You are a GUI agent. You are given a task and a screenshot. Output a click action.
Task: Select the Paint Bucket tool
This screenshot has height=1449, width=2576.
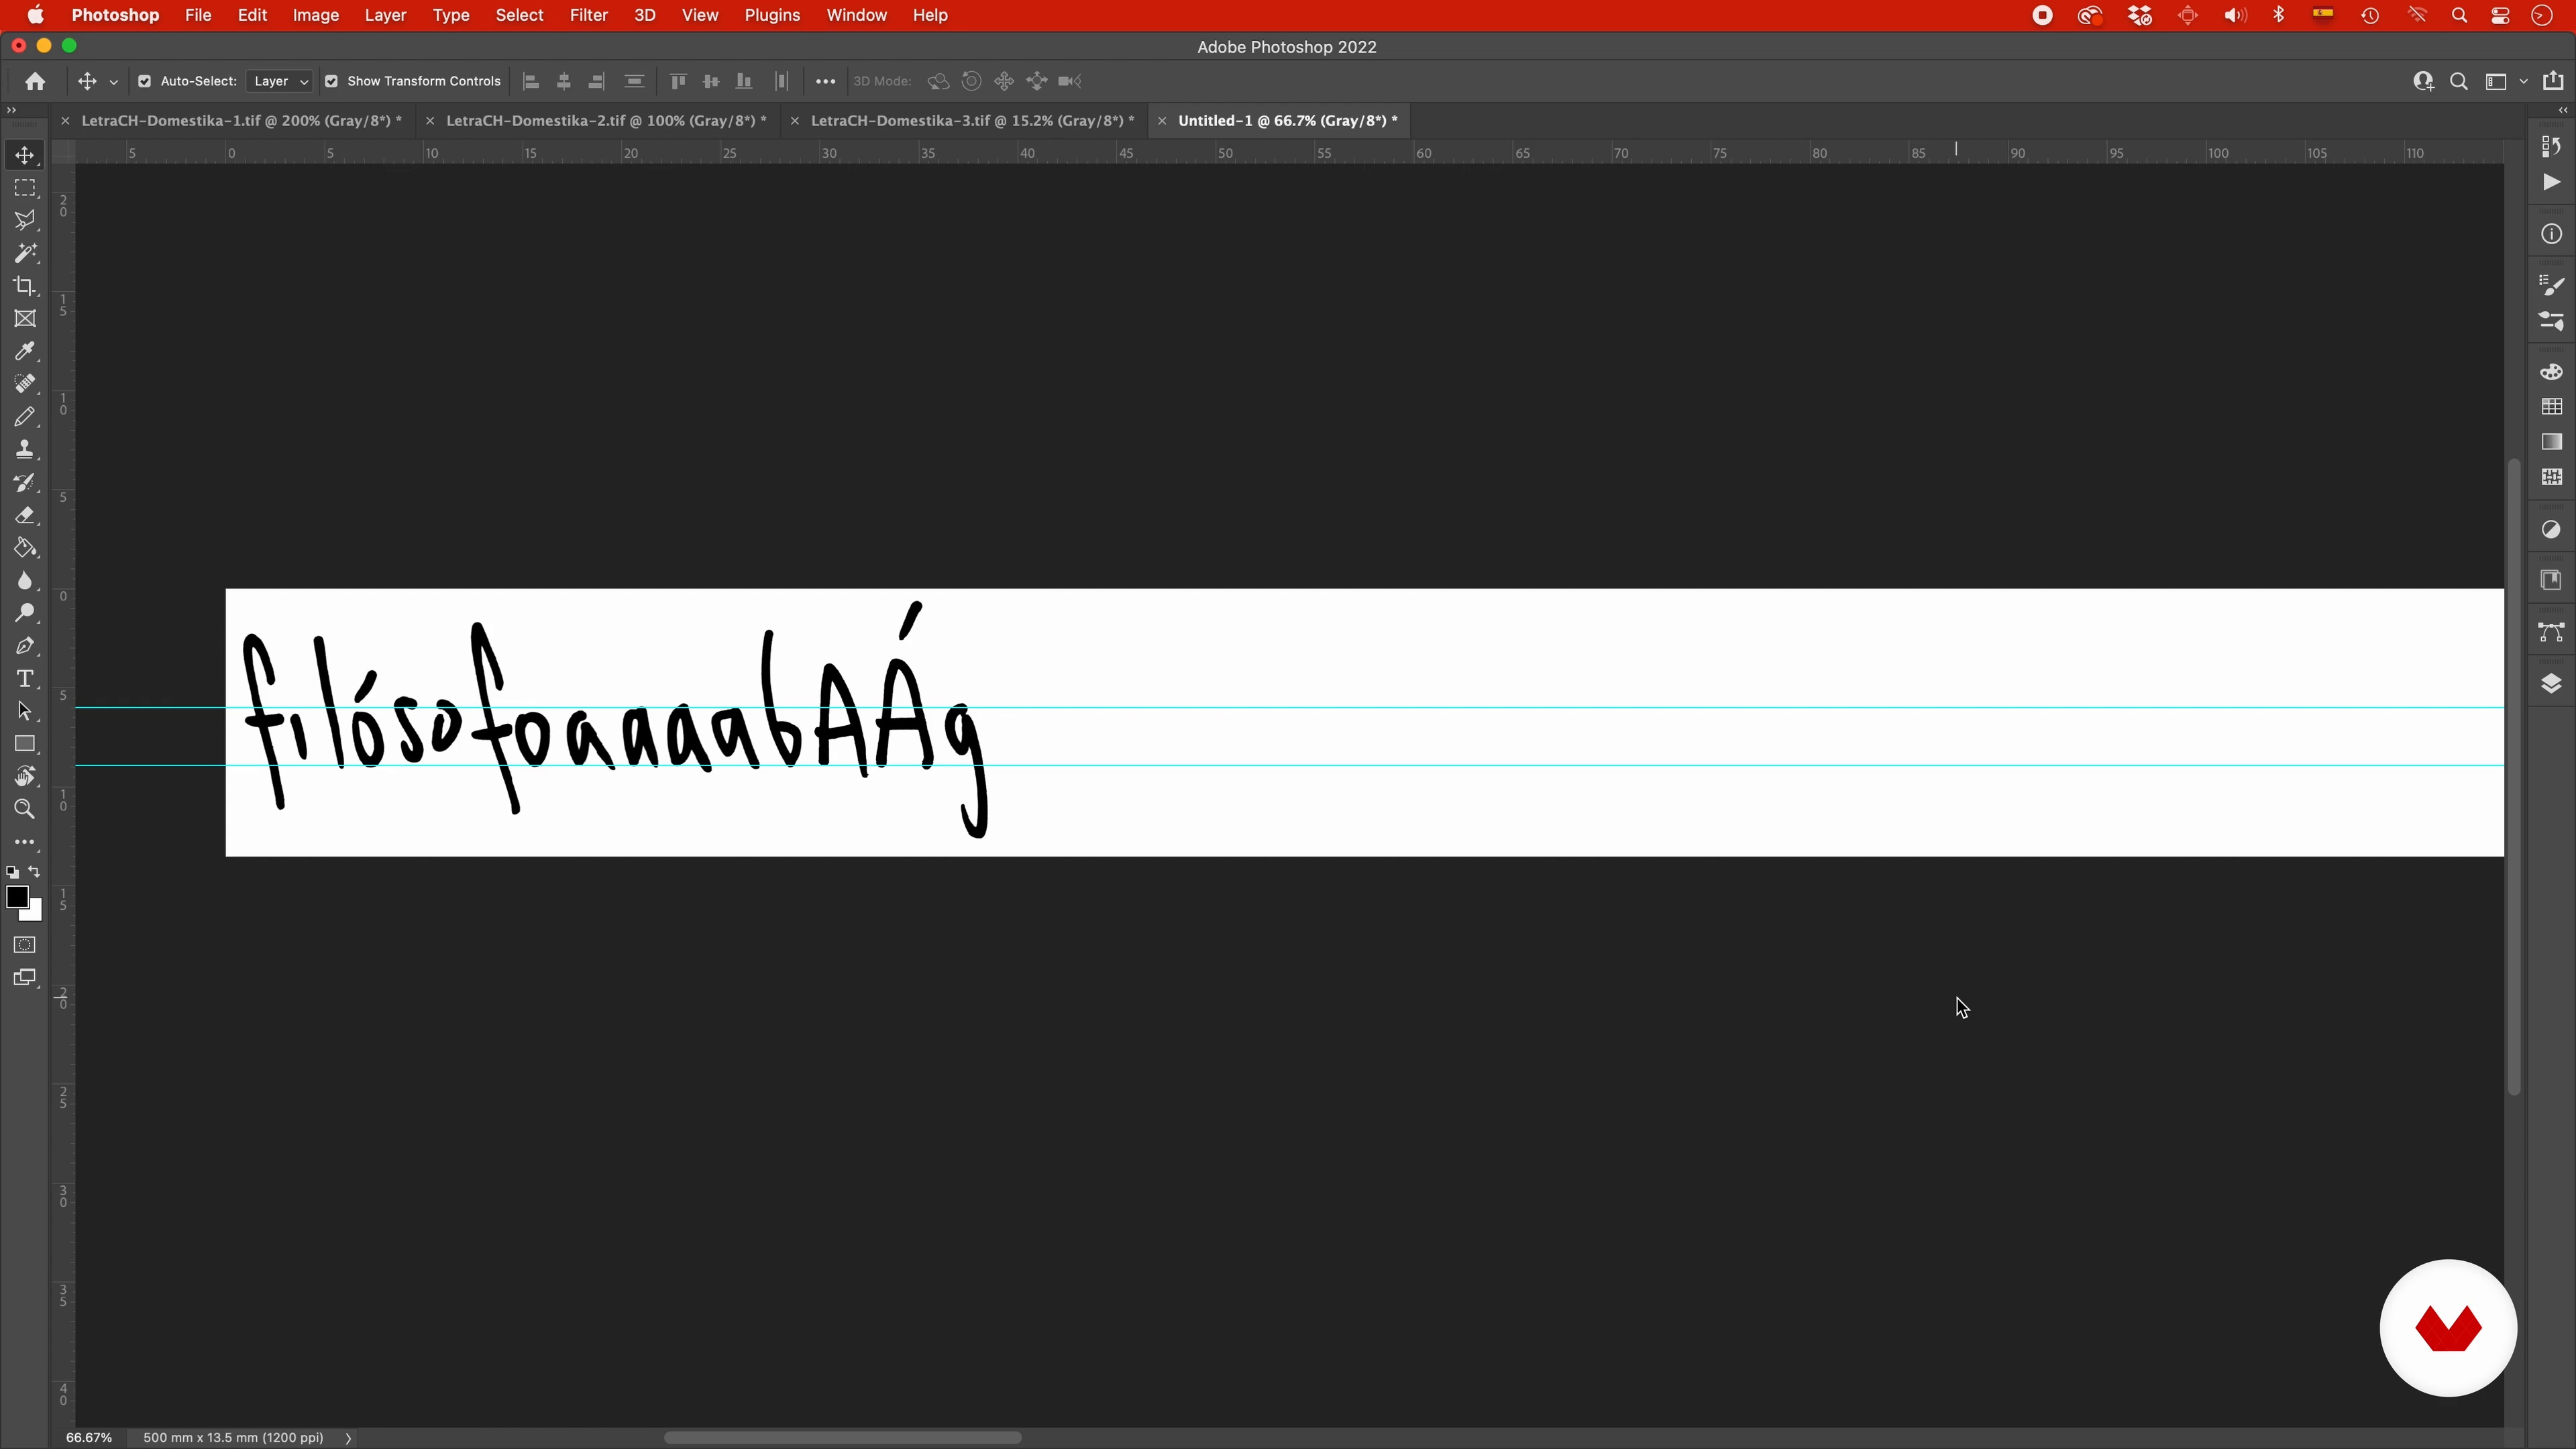pyautogui.click(x=25, y=548)
